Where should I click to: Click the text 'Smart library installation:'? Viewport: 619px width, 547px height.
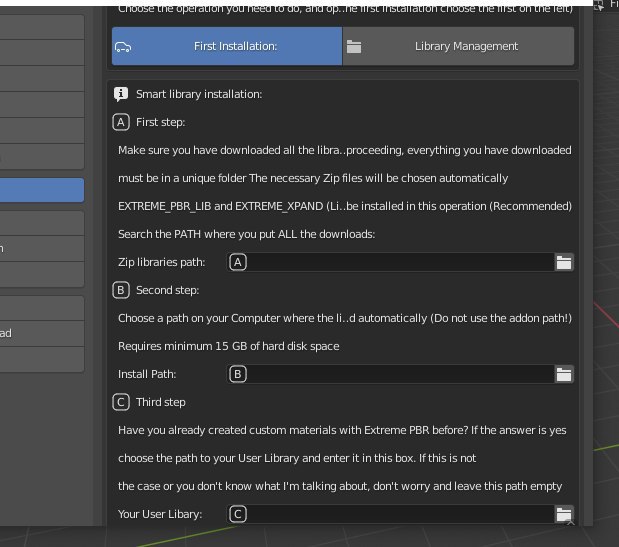[199, 94]
